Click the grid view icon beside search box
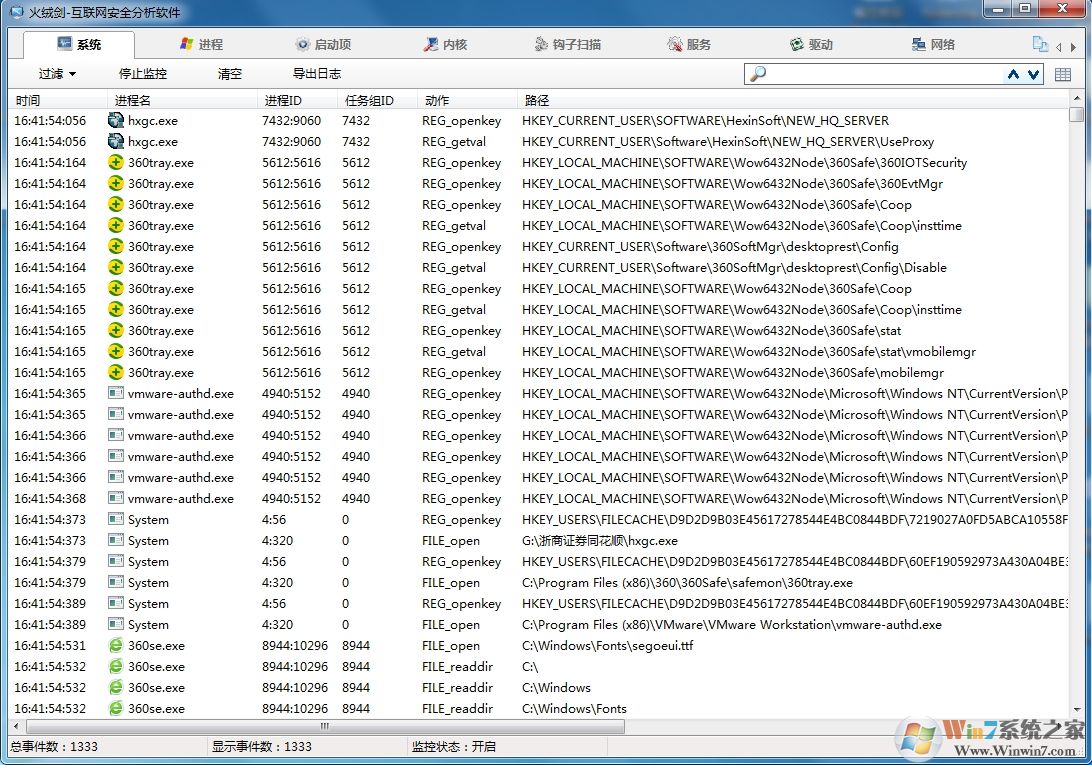 coord(1062,74)
